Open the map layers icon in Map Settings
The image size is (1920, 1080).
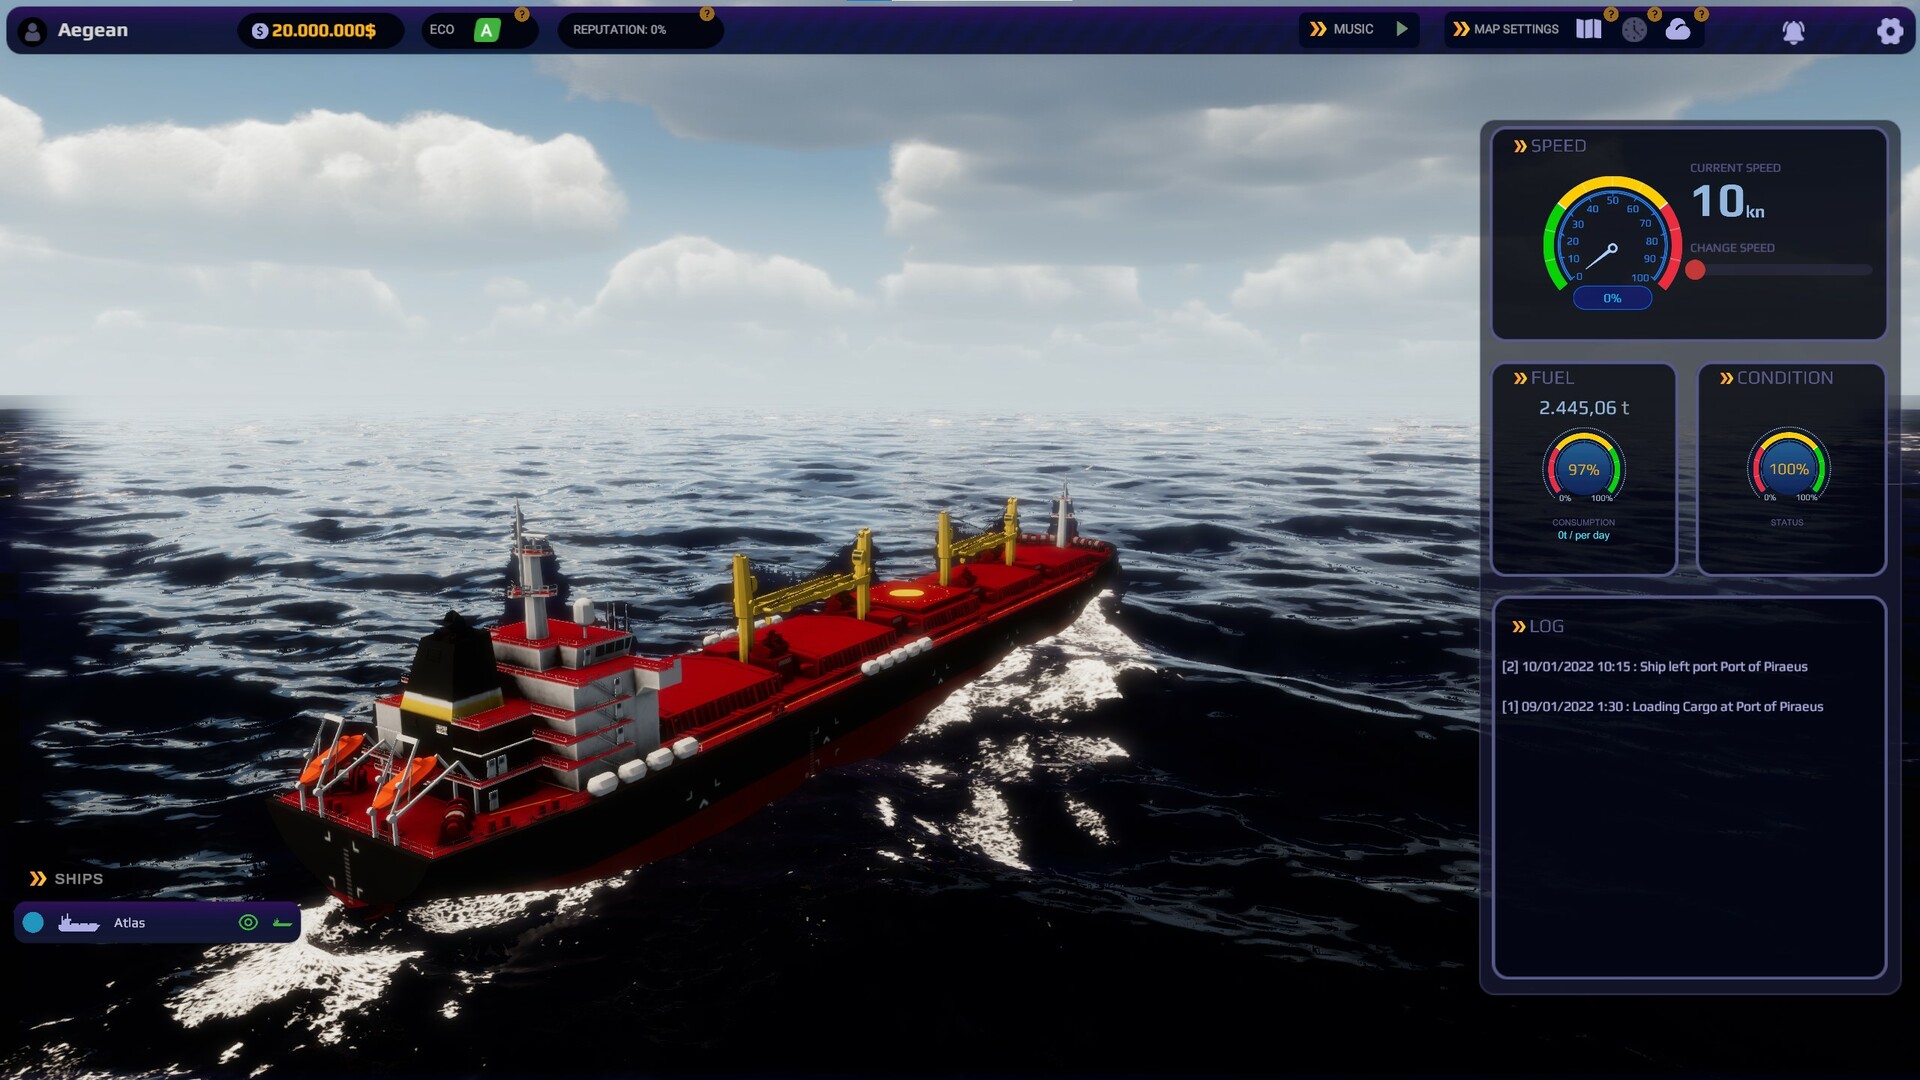point(1587,29)
